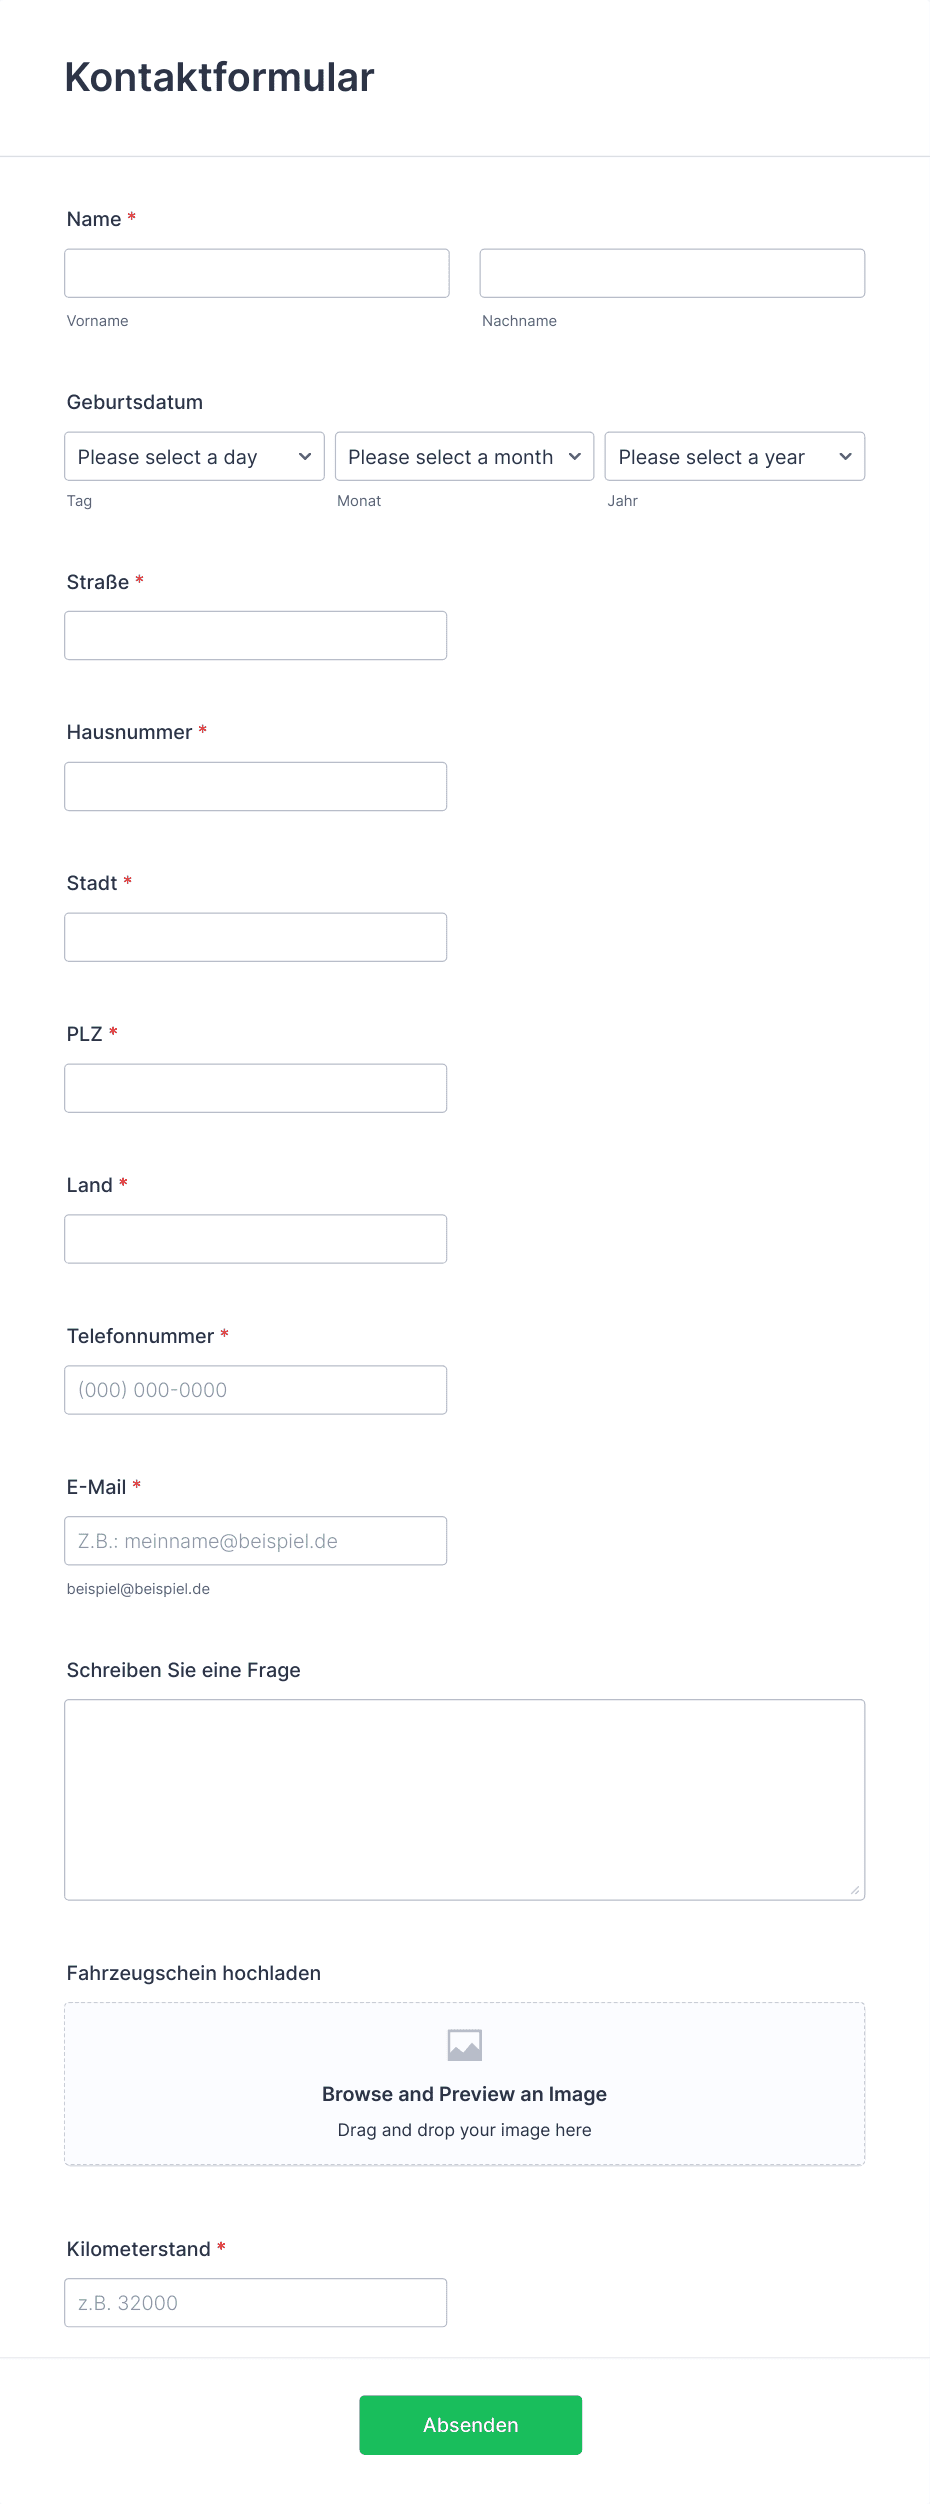Click the PLZ input field
The image size is (930, 2504).
256,1088
